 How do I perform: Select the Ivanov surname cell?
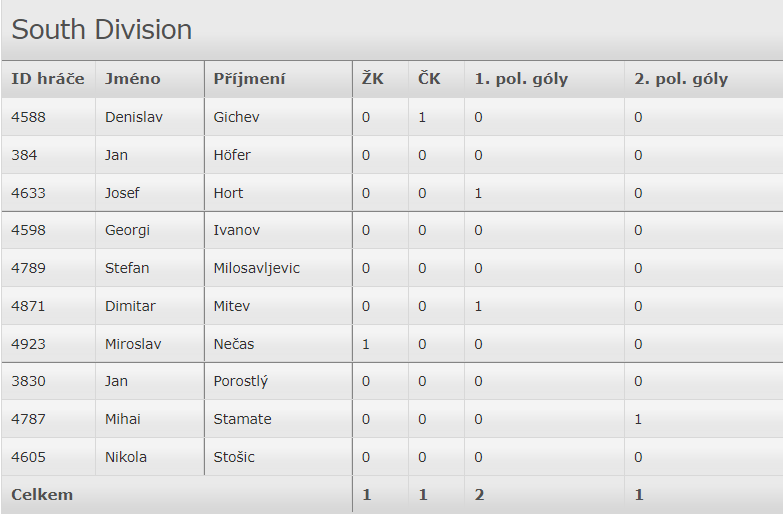coord(236,230)
